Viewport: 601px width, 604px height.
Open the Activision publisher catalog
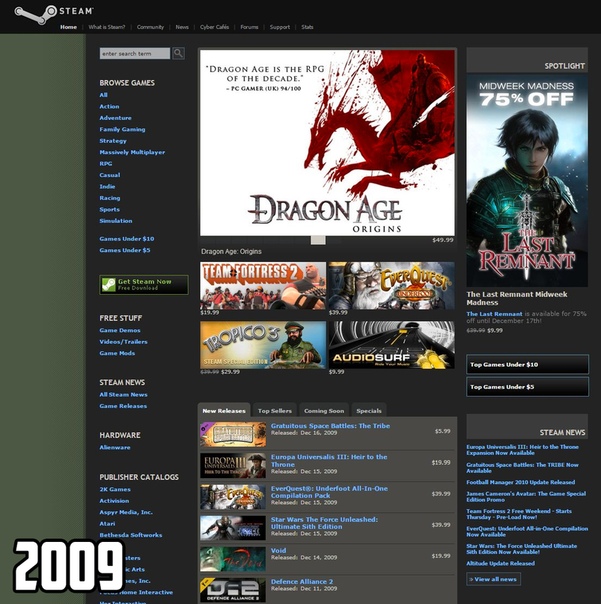(114, 501)
